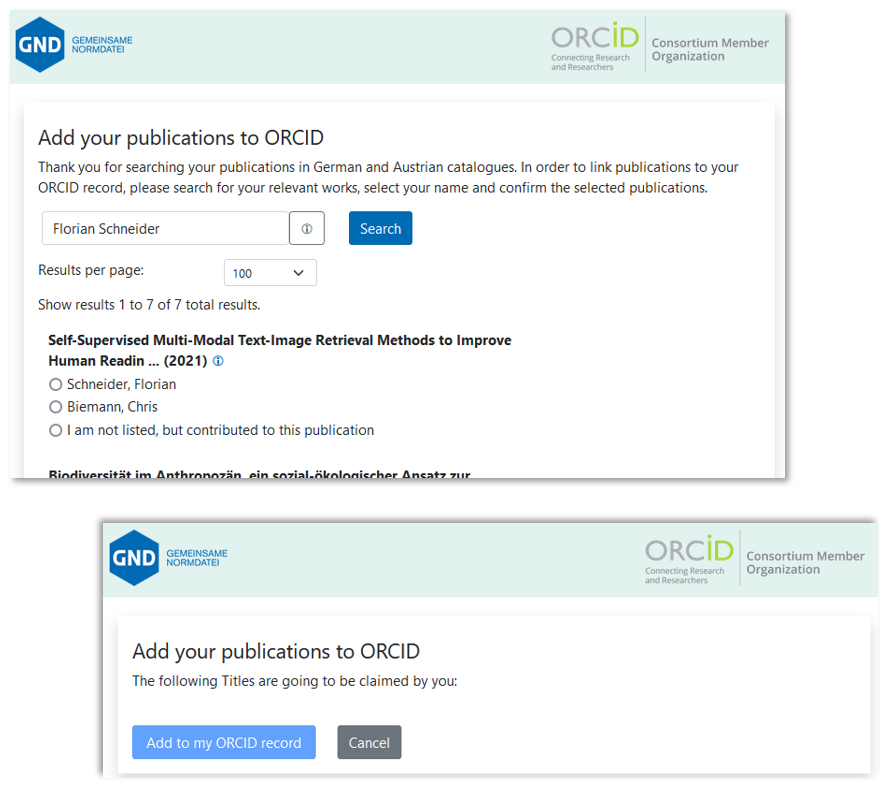Click 'Gemeinsame Normdatei' text on the search page
The image size is (889, 792).
(x=102, y=45)
